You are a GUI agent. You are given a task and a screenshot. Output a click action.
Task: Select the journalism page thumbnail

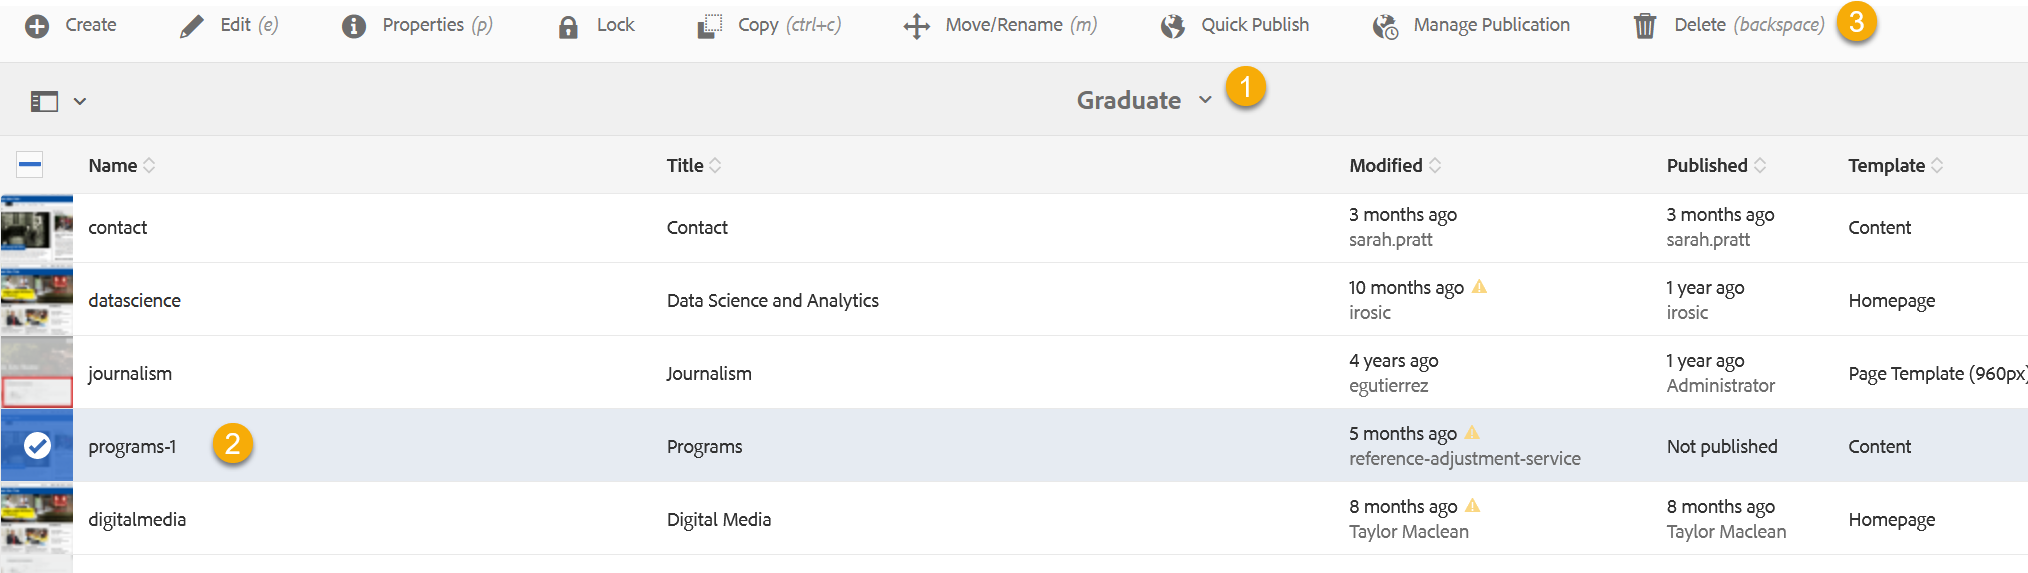[37, 372]
